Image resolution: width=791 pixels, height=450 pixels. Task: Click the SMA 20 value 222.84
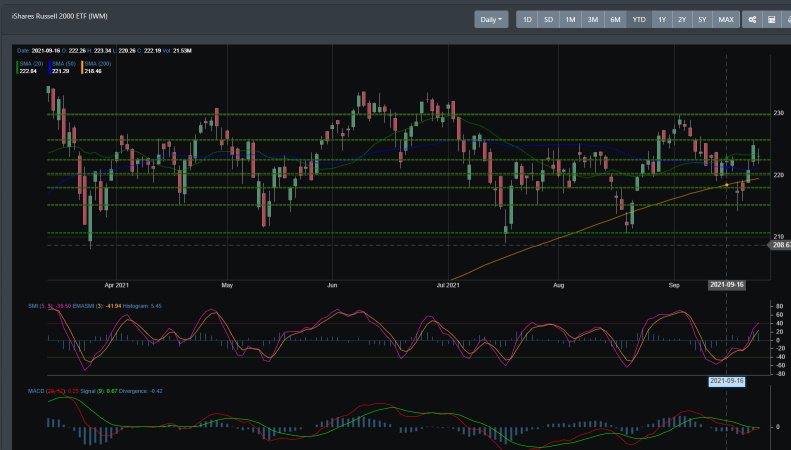pyautogui.click(x=28, y=71)
